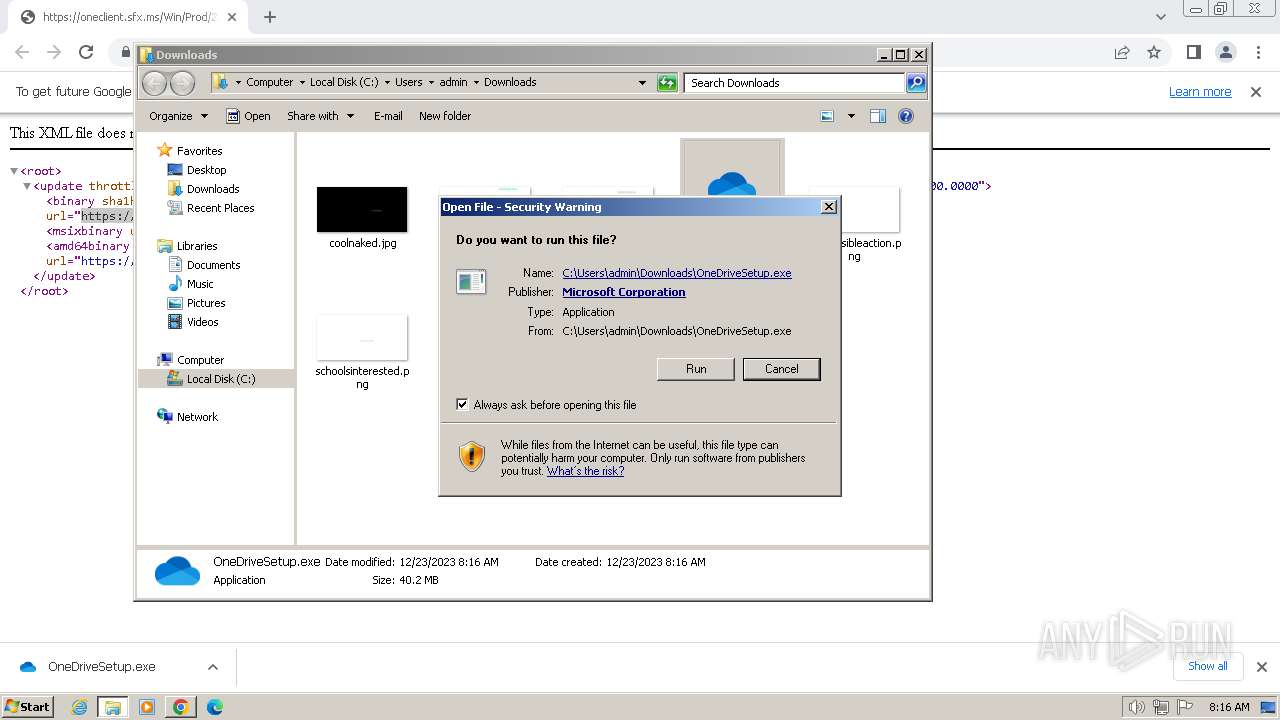
Task: Click the OneDriveSetup.exe file path link
Action: [676, 273]
